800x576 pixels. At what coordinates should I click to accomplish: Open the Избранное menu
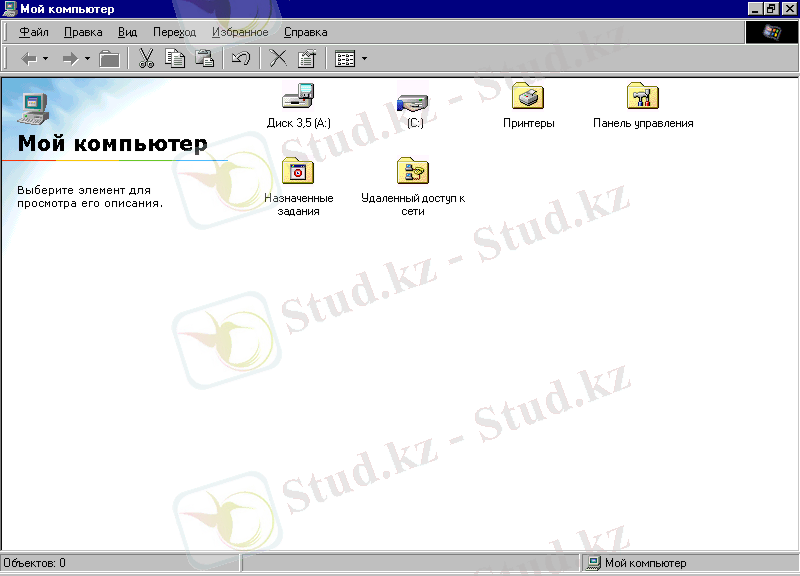(x=240, y=32)
